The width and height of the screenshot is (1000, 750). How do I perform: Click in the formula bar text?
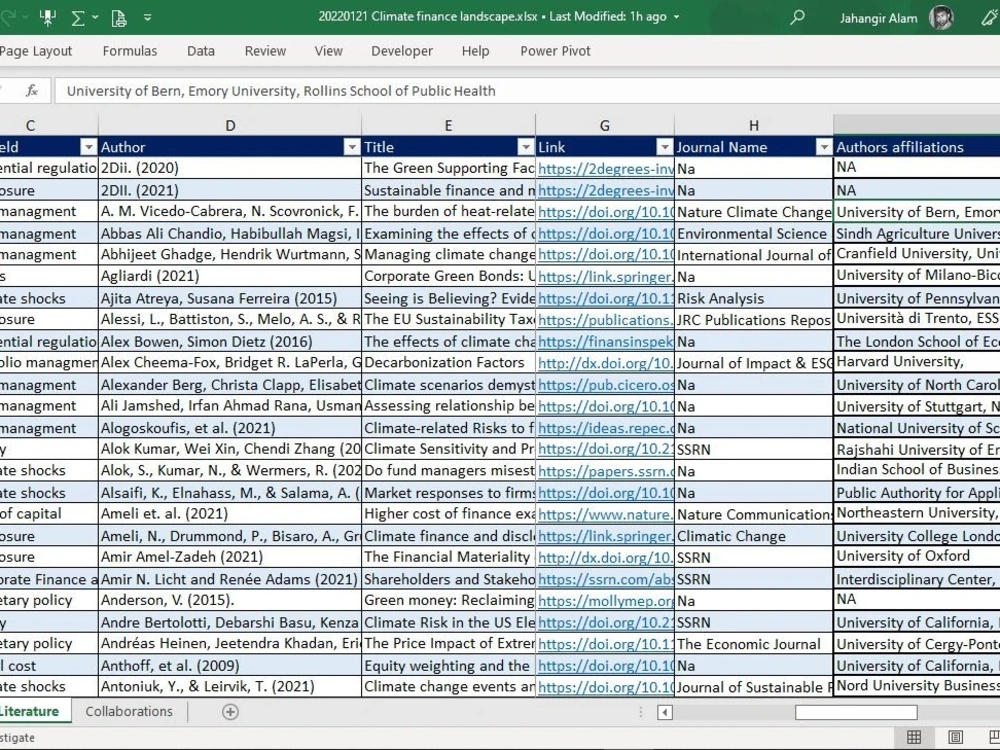coord(281,91)
